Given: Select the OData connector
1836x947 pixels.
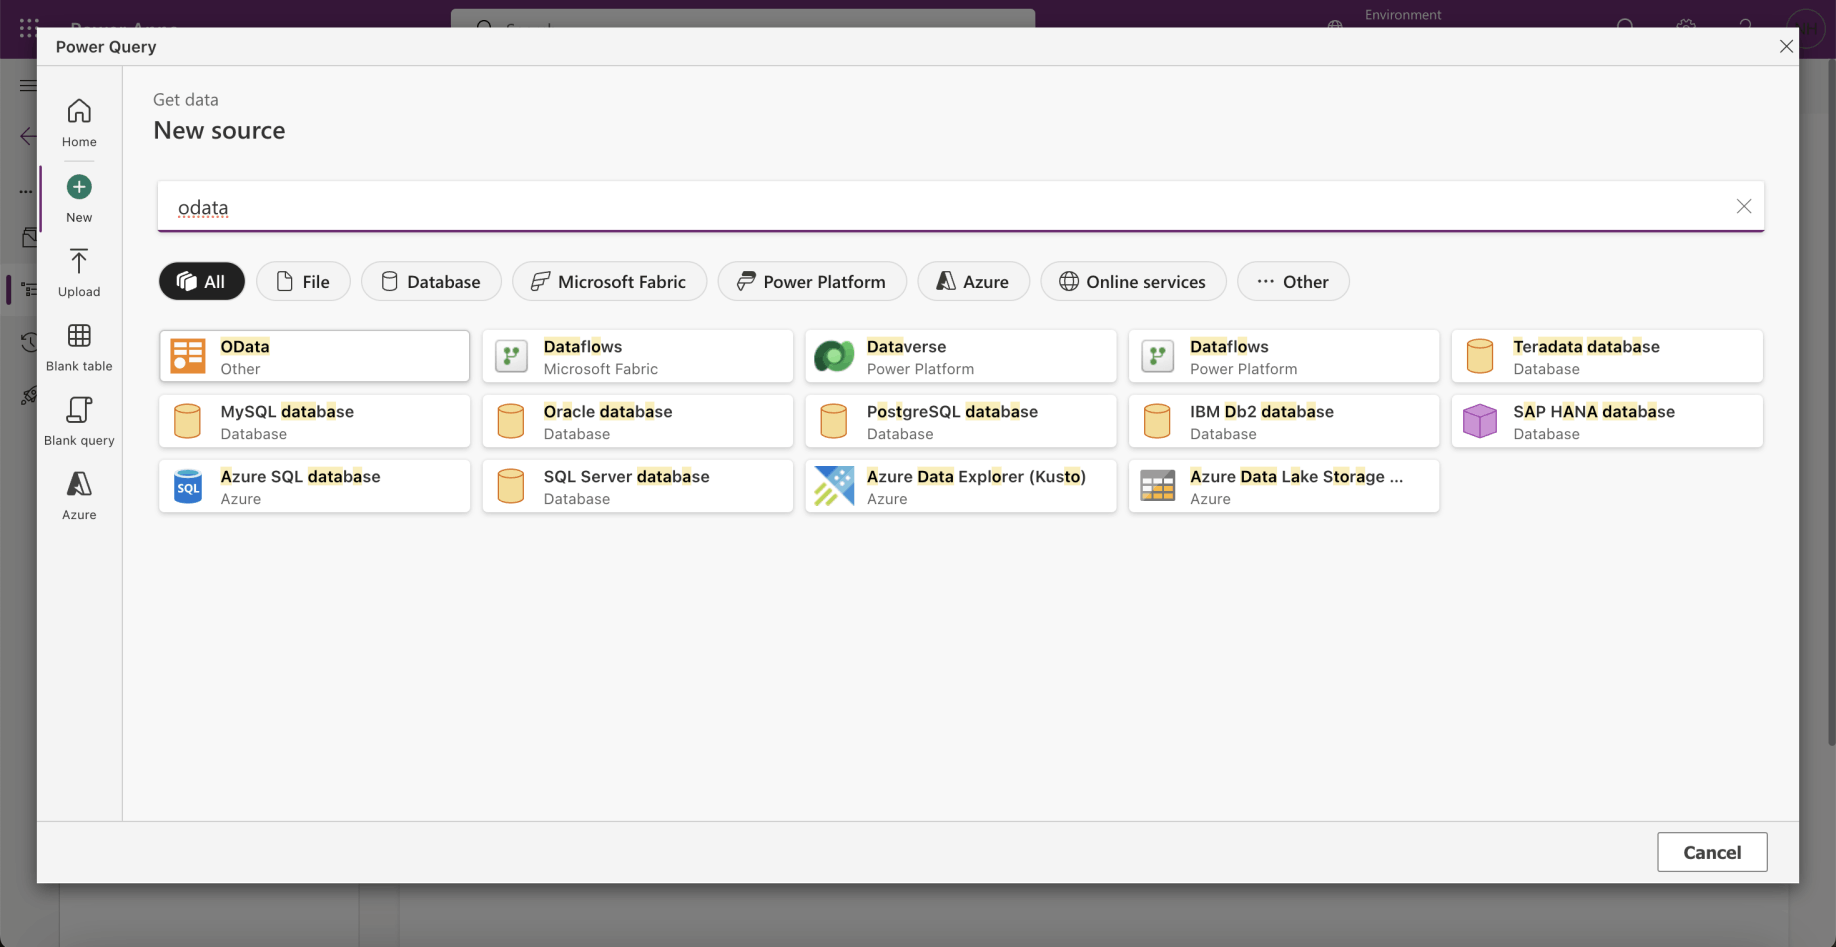Looking at the screenshot, I should 314,356.
